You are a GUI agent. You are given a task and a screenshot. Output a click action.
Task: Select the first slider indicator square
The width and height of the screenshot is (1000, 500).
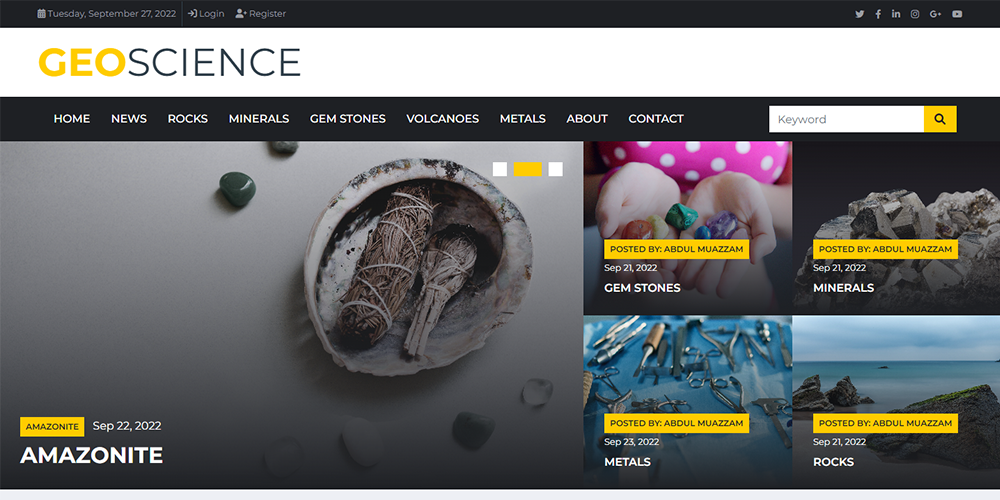click(x=500, y=169)
